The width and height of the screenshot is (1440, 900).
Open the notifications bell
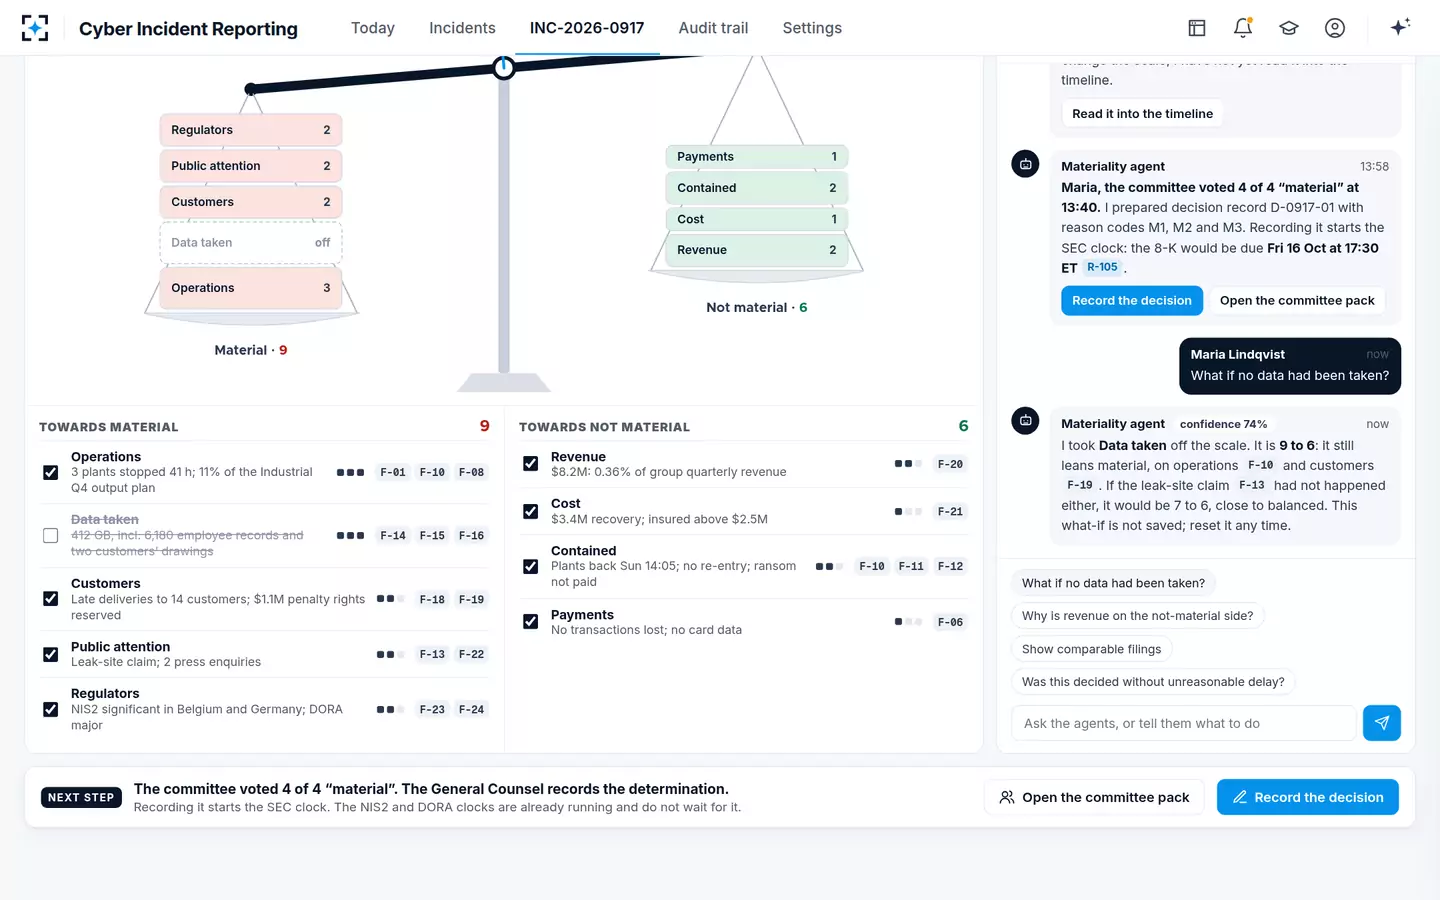pos(1243,28)
